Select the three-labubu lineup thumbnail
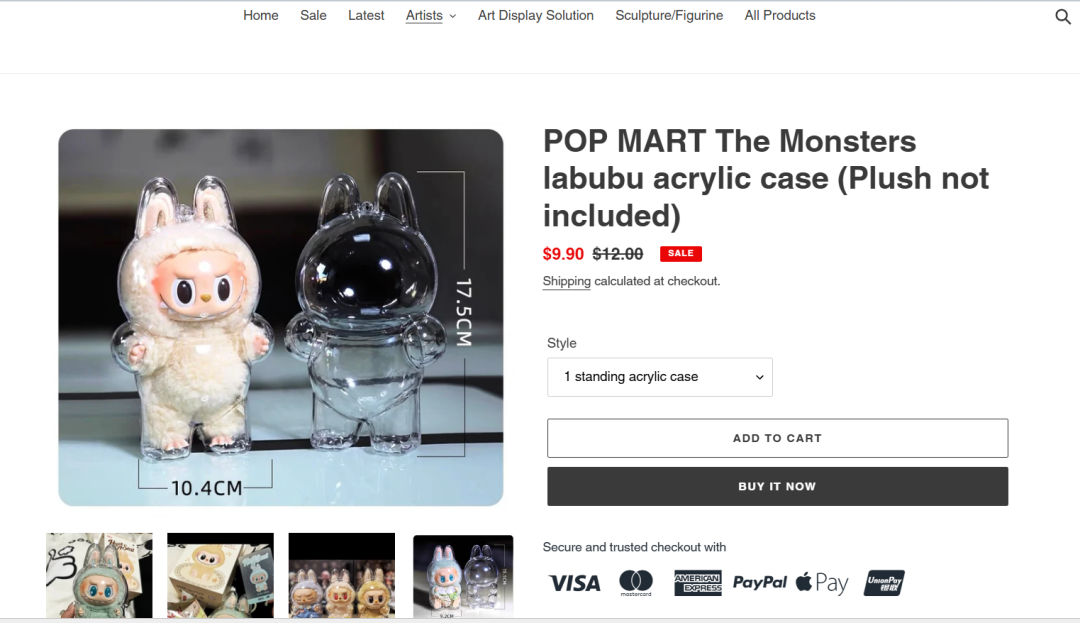The image size is (1080, 623). pos(342,576)
